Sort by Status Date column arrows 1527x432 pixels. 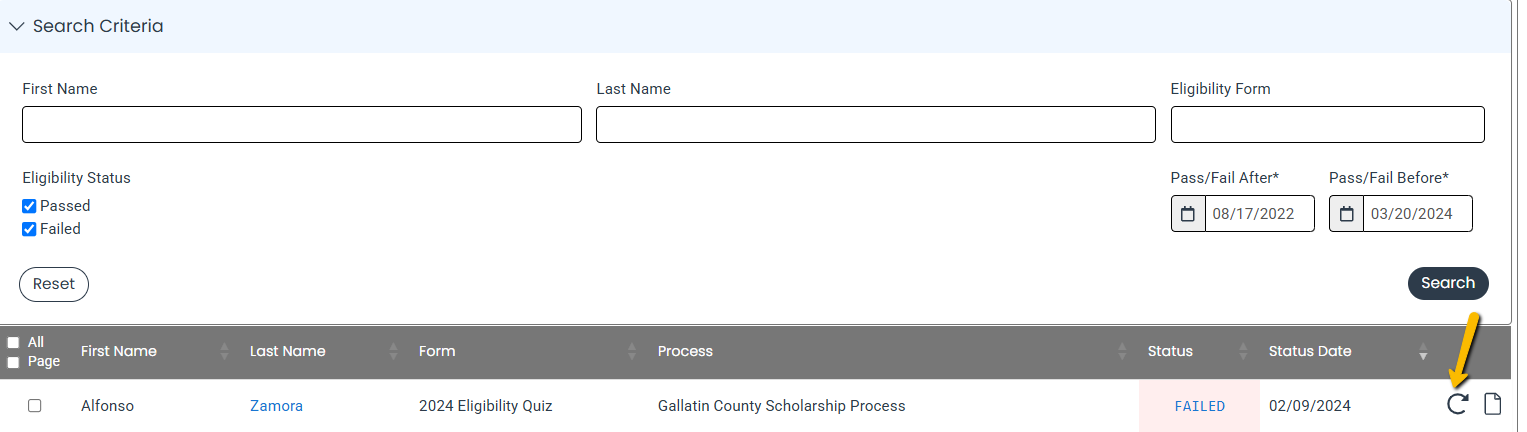pos(1423,351)
